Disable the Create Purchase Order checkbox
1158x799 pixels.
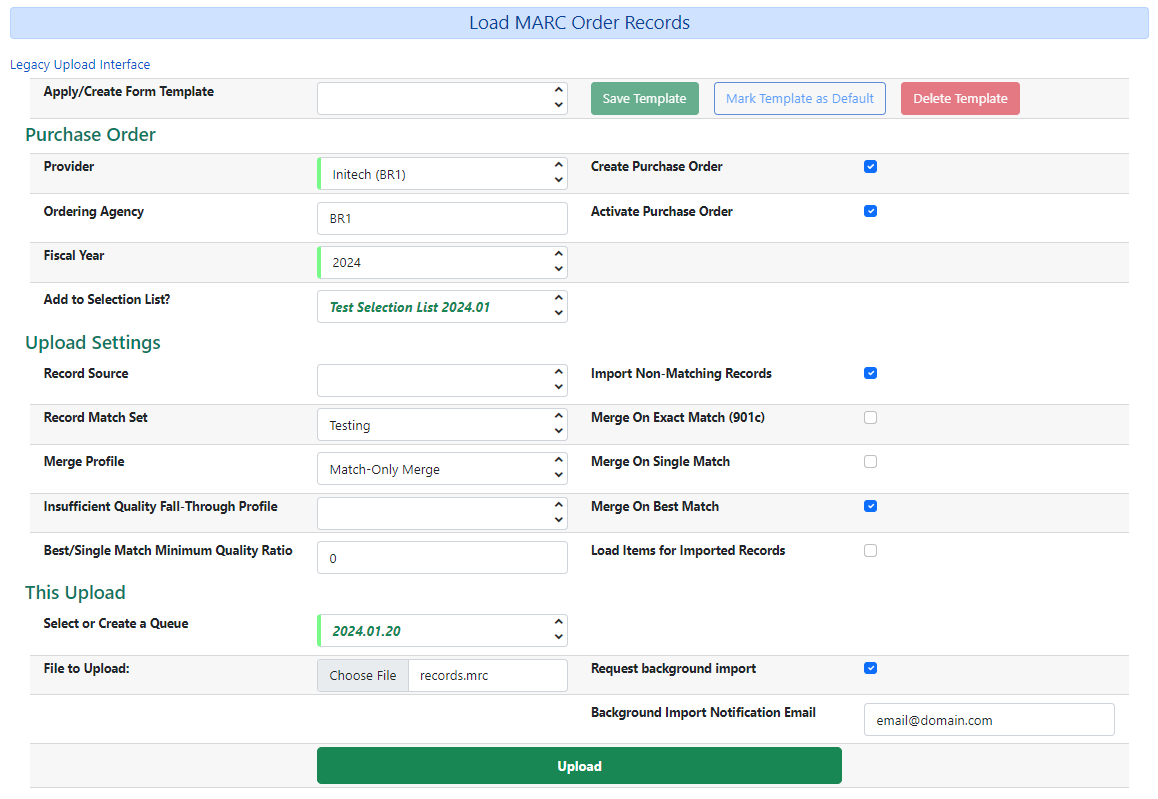point(870,167)
